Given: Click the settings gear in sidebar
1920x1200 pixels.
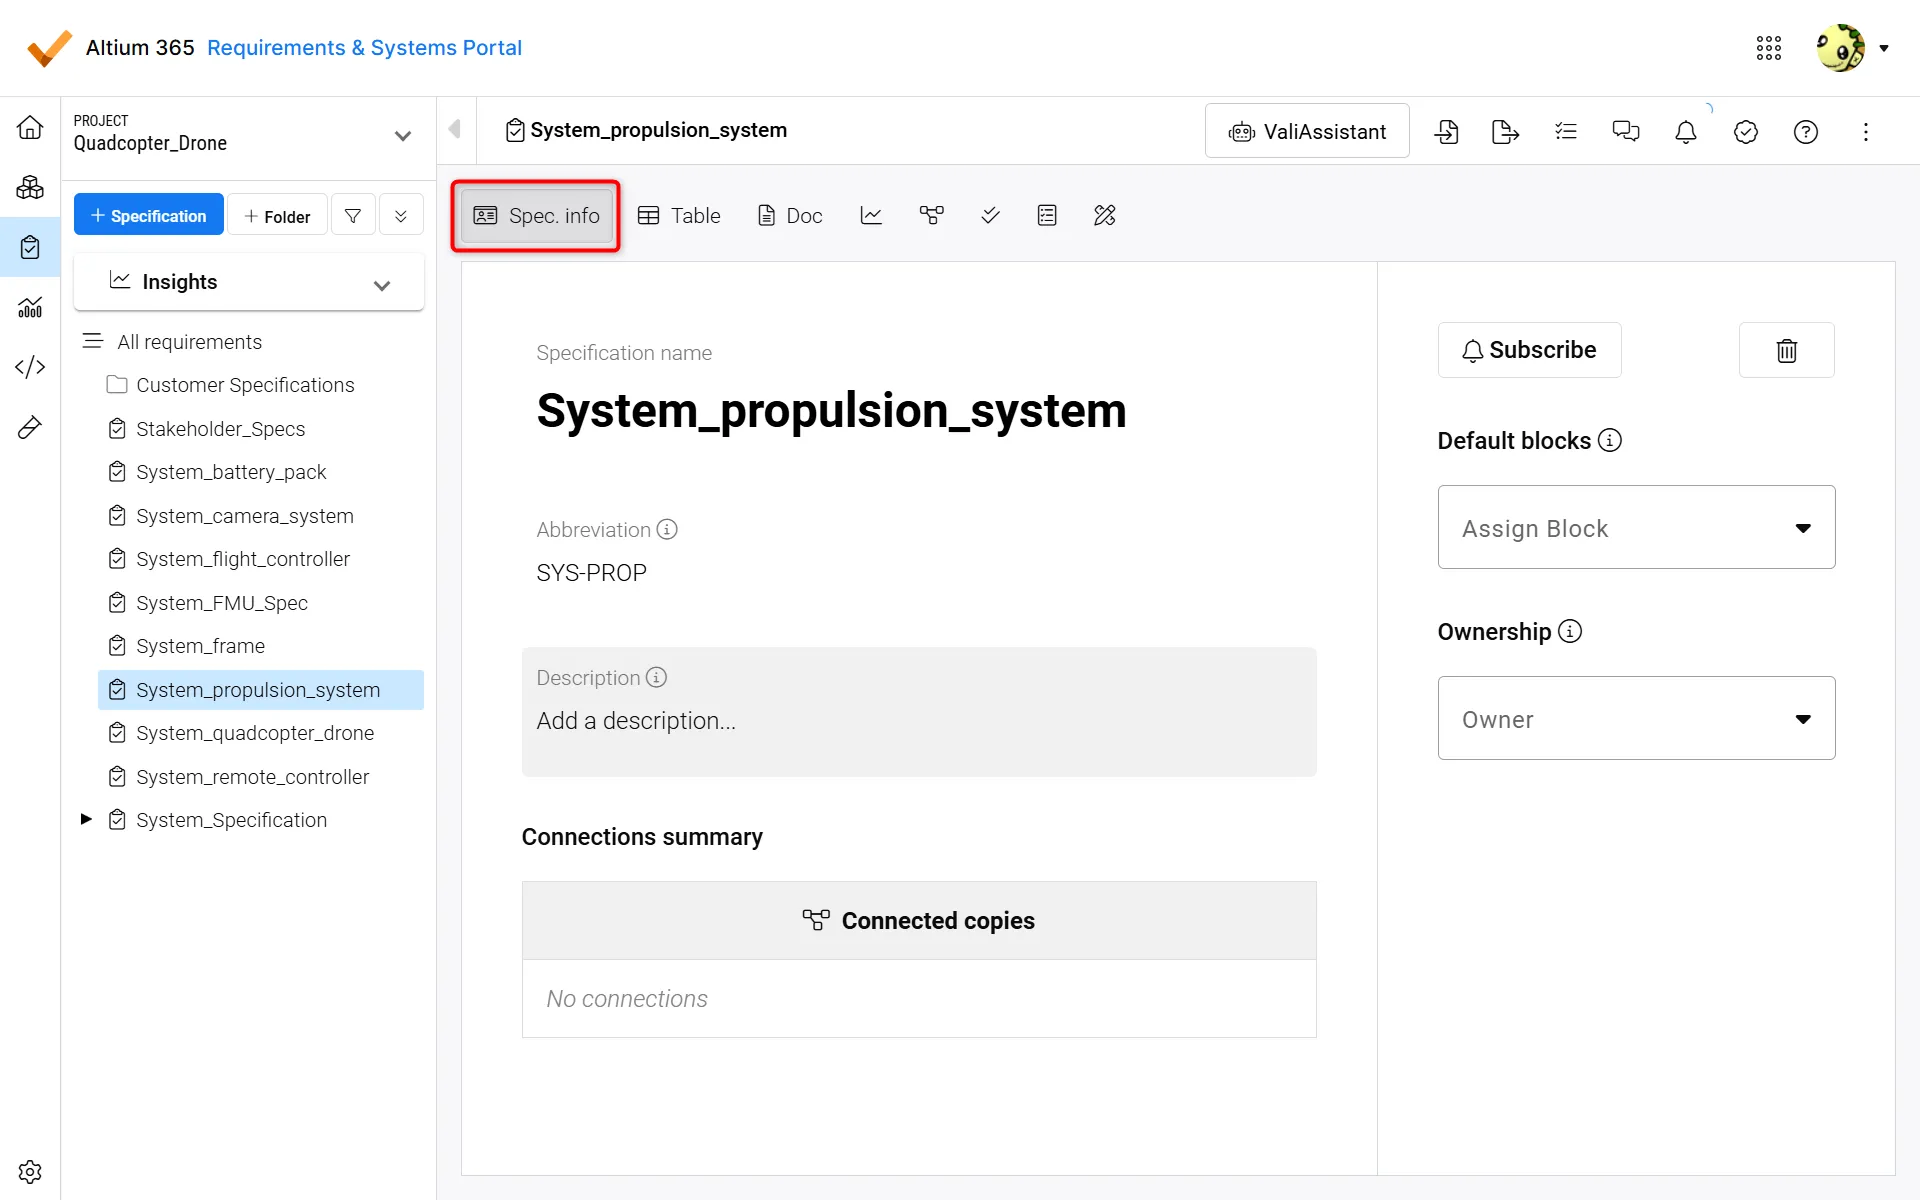Looking at the screenshot, I should tap(30, 1171).
